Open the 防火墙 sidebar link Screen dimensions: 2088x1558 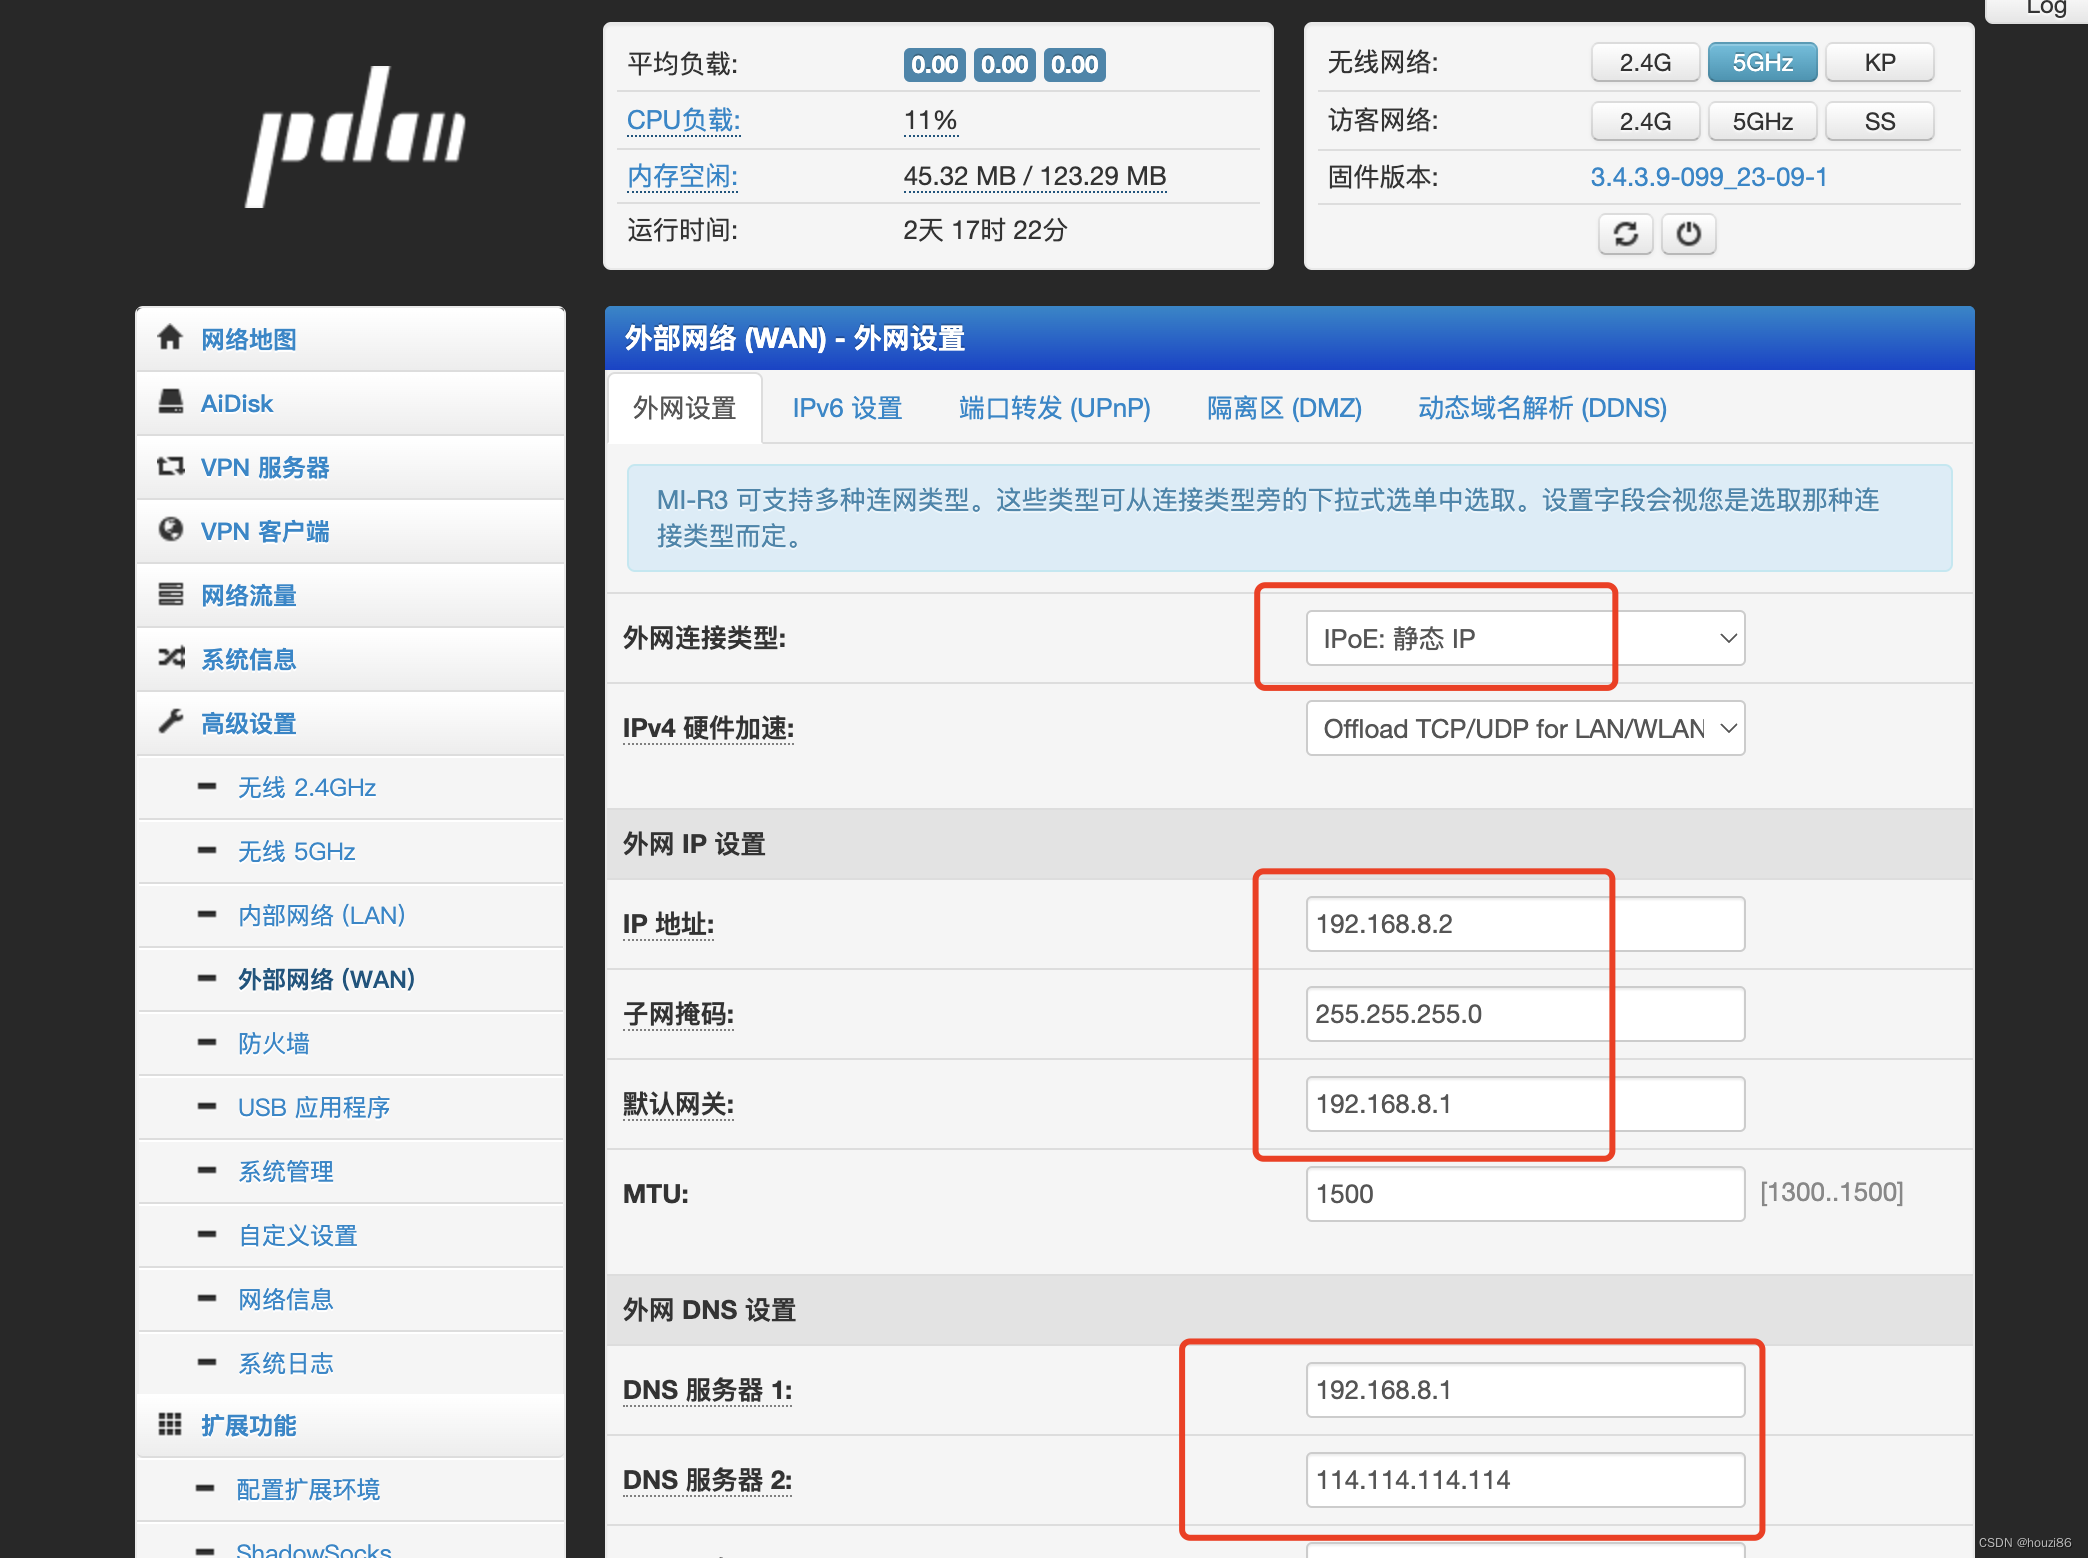273,1043
